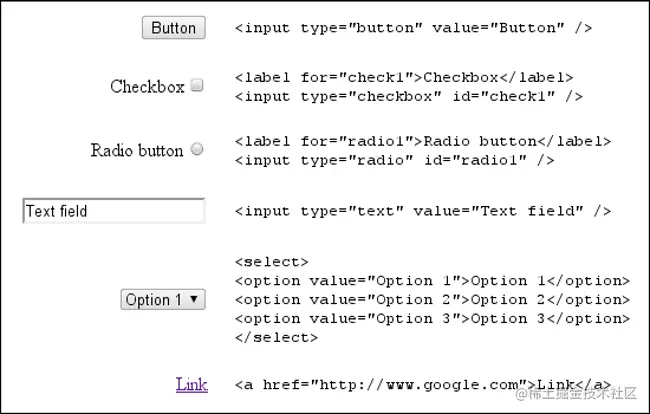Click the "Radio button" label text
Screen dimensions: 650x414
[x=137, y=151]
